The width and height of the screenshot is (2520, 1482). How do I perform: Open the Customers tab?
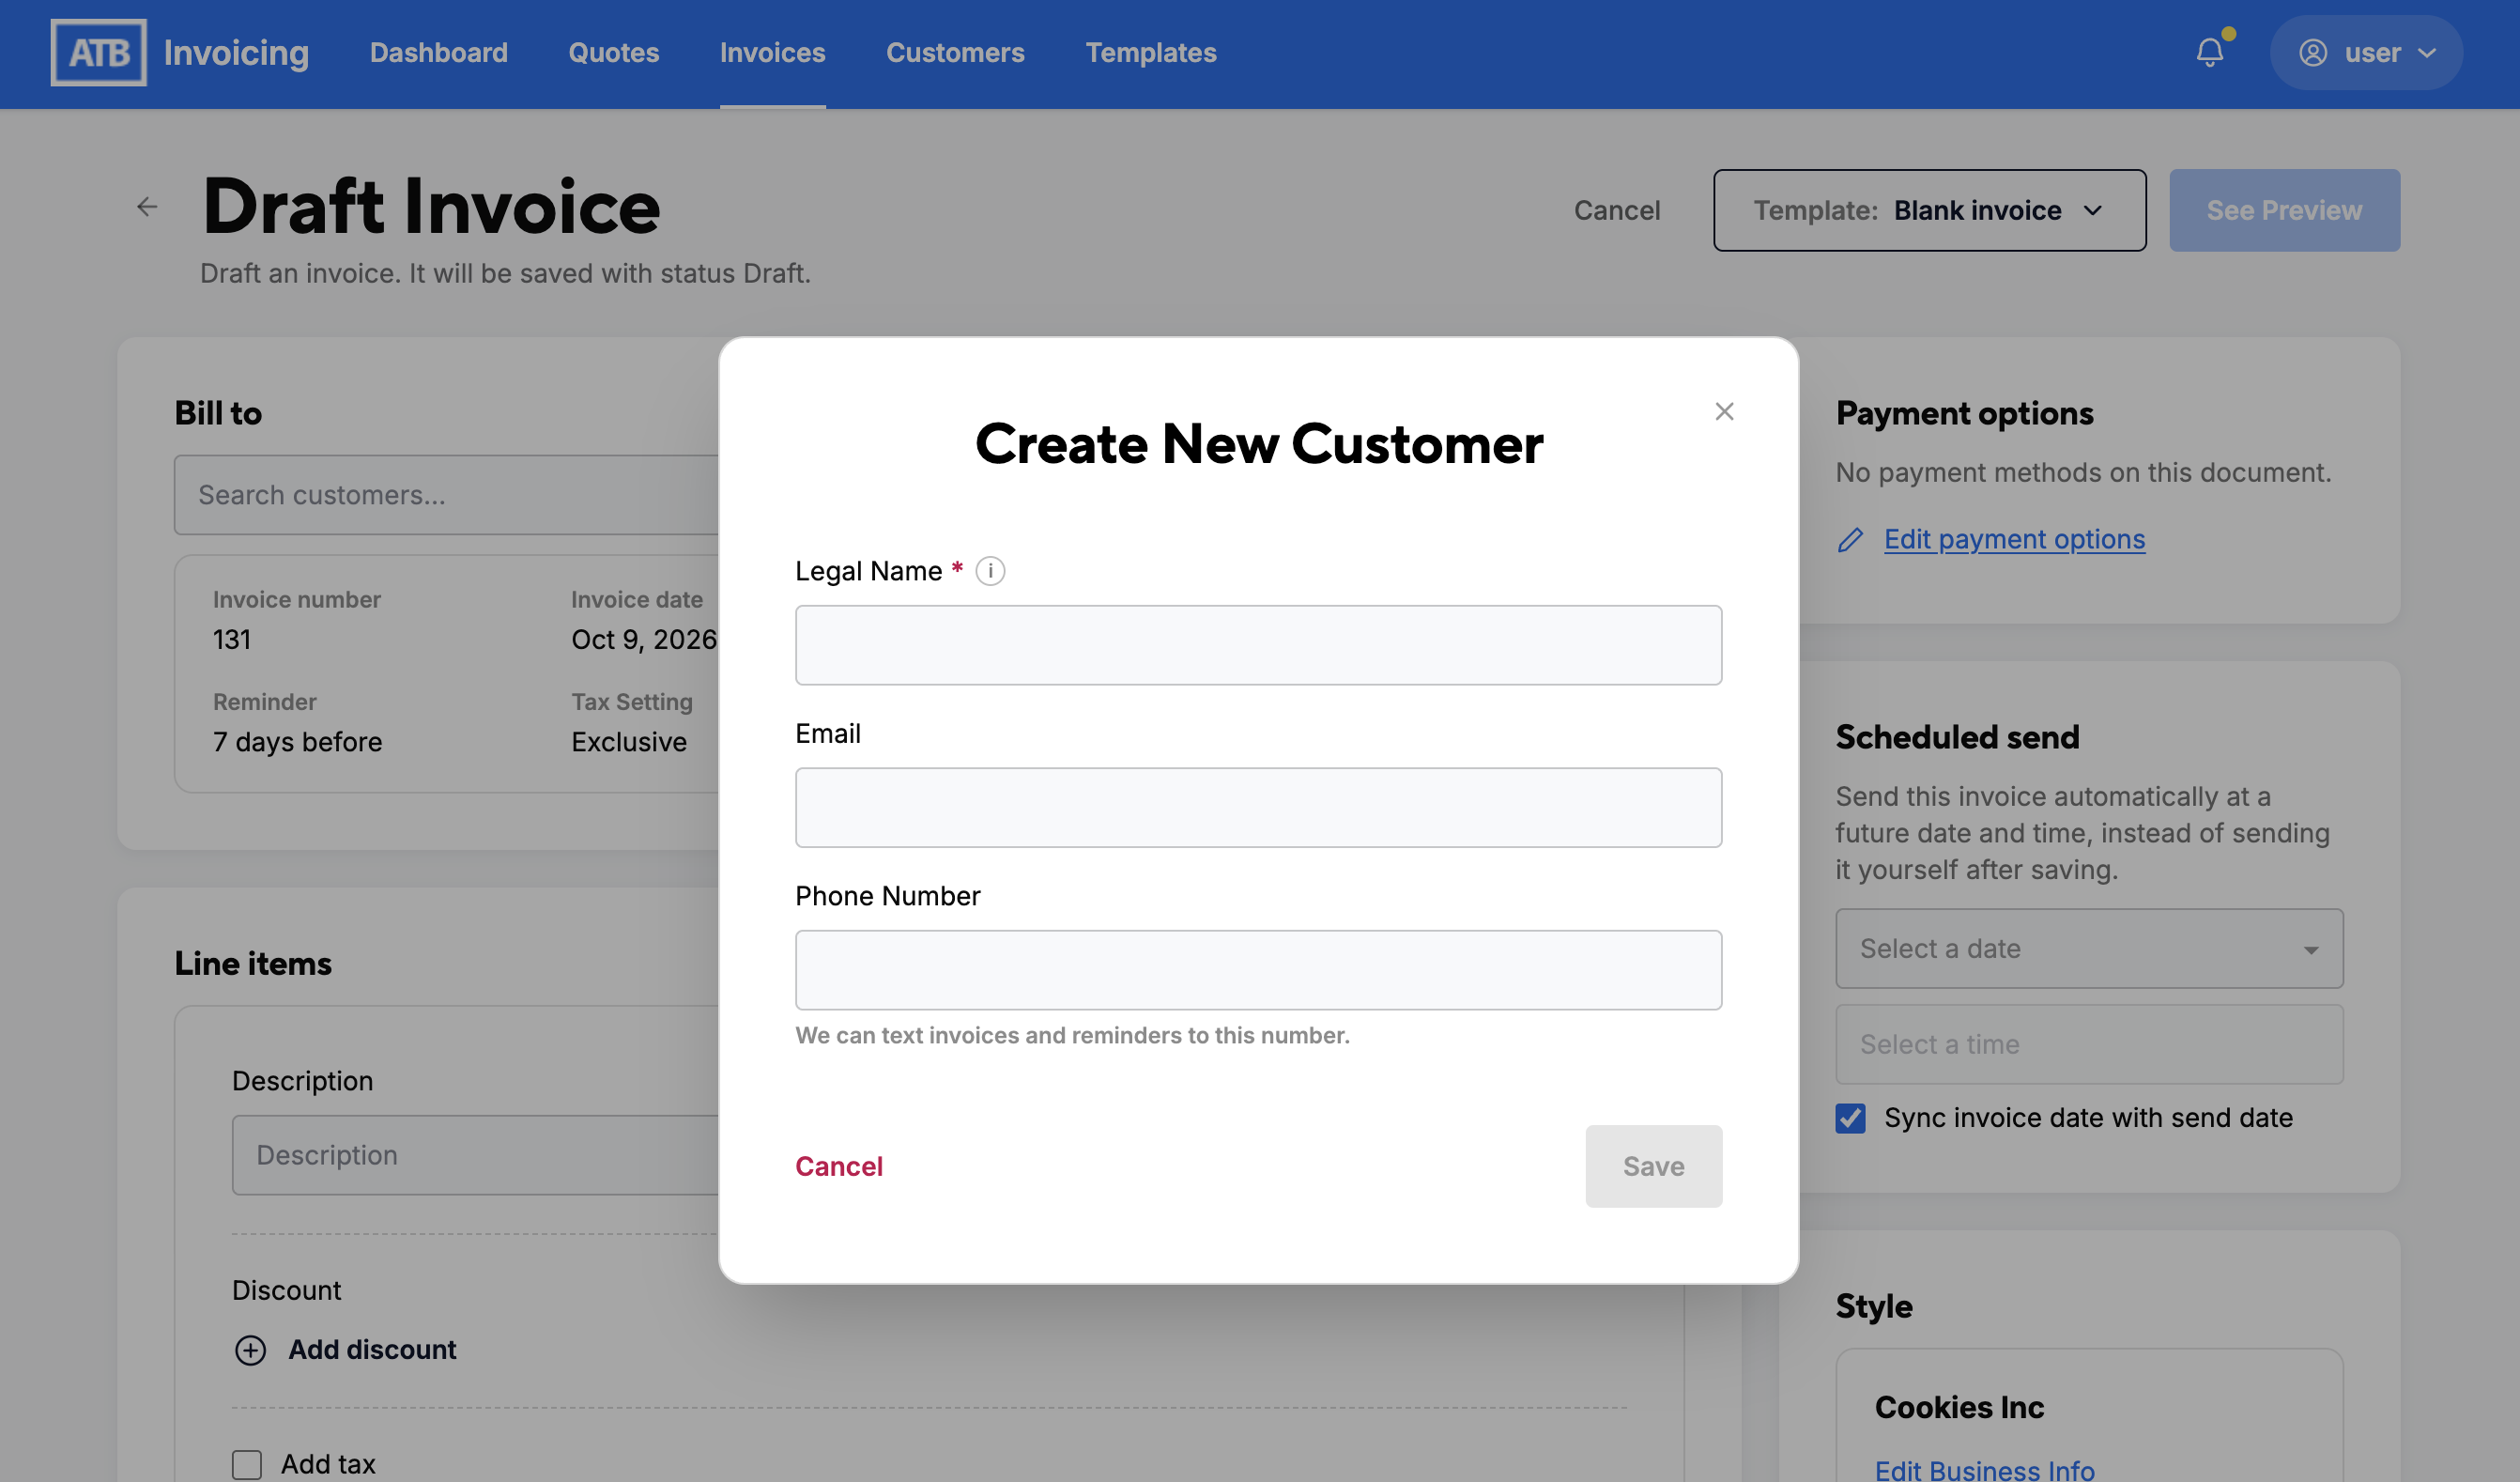pos(955,52)
